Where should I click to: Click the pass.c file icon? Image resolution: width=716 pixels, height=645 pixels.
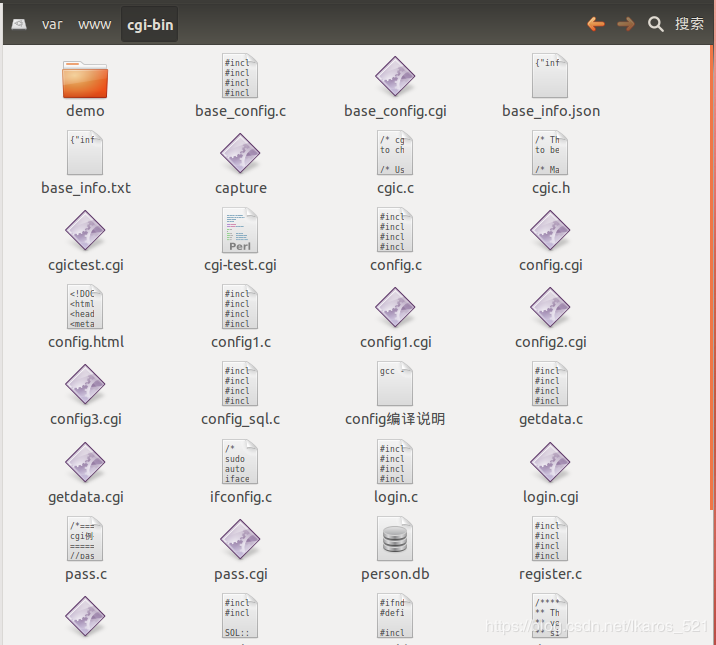[x=85, y=539]
